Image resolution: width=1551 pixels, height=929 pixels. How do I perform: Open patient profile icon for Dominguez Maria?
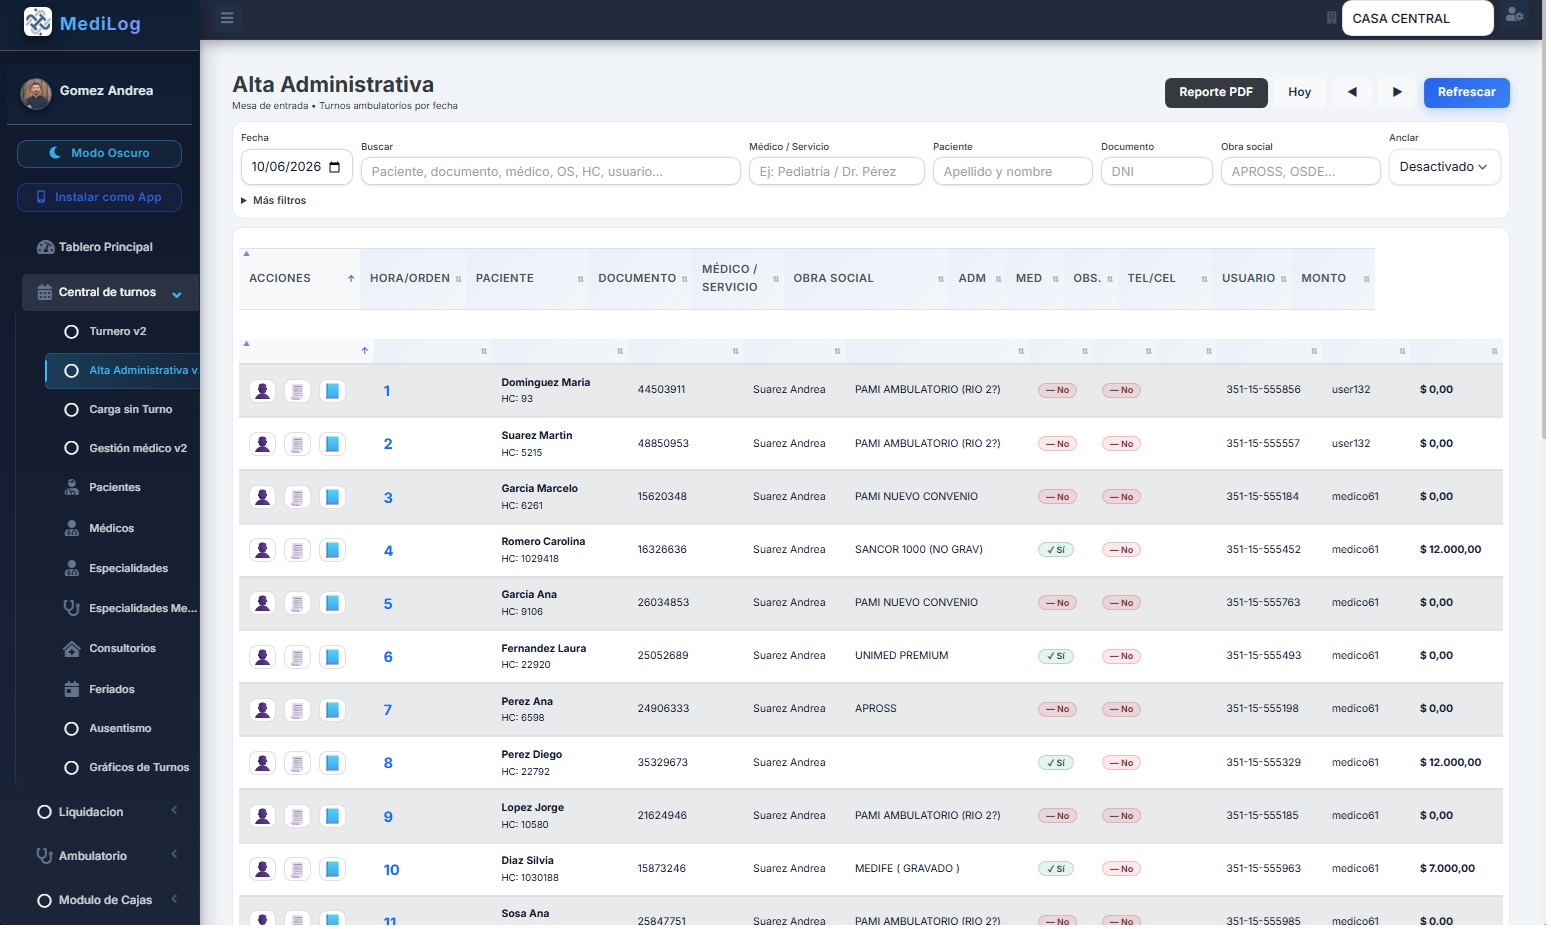[x=262, y=391]
